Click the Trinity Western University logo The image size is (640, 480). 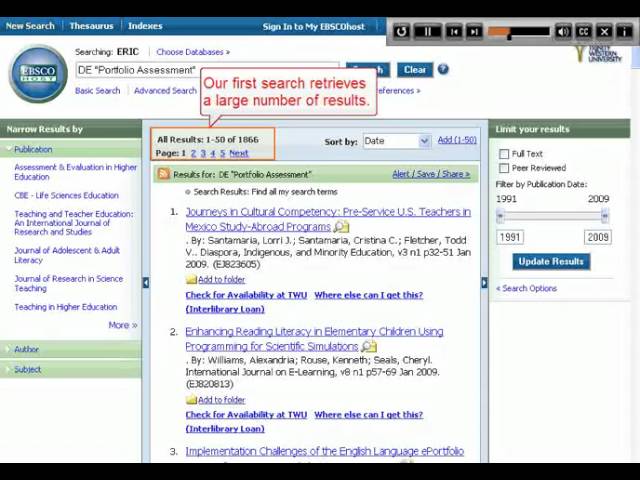coord(598,54)
